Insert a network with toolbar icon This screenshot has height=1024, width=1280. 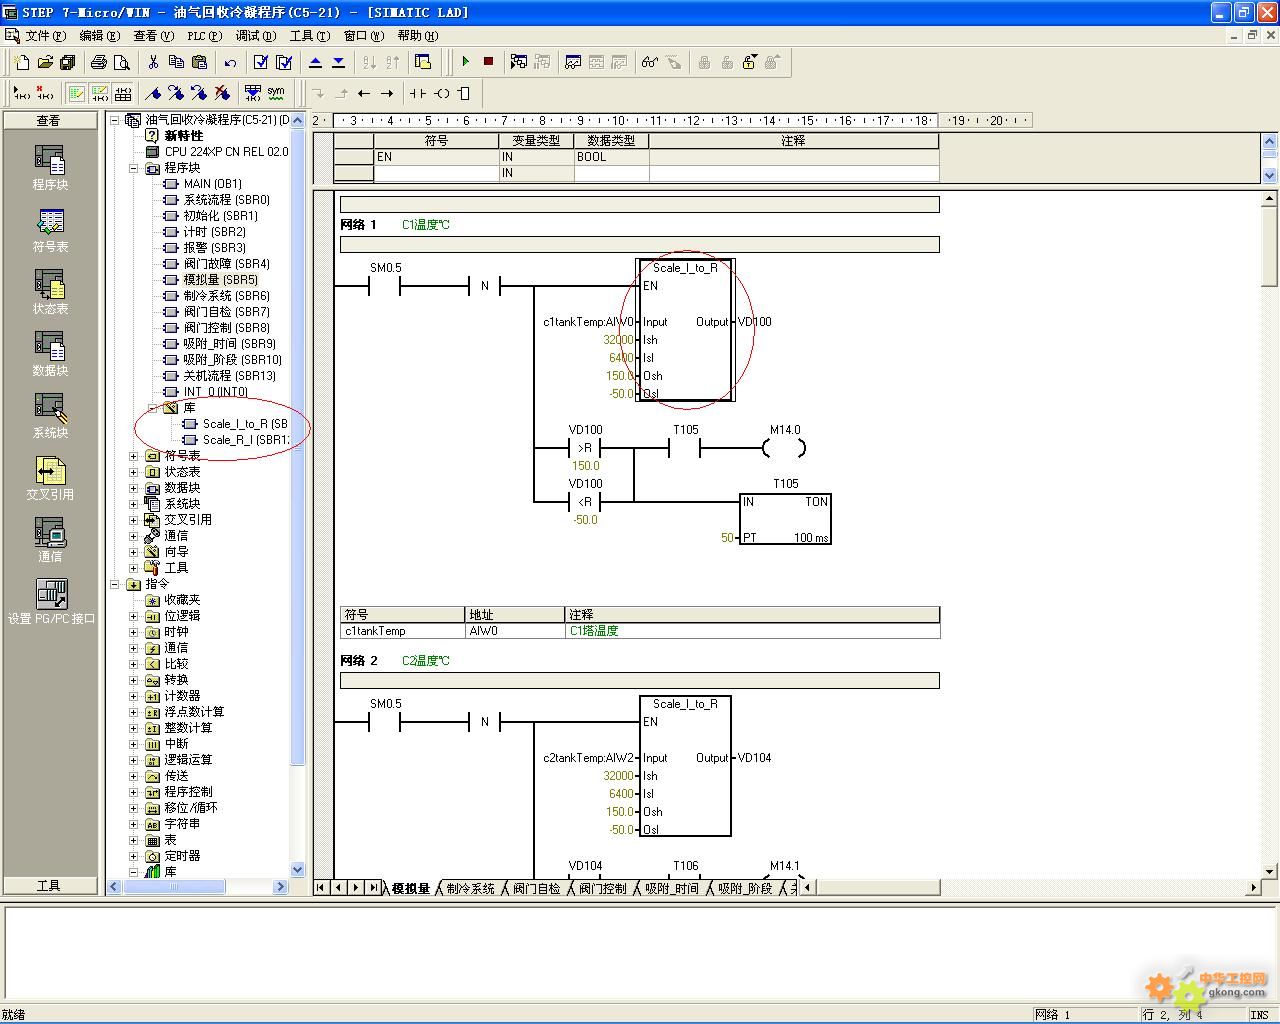point(22,93)
